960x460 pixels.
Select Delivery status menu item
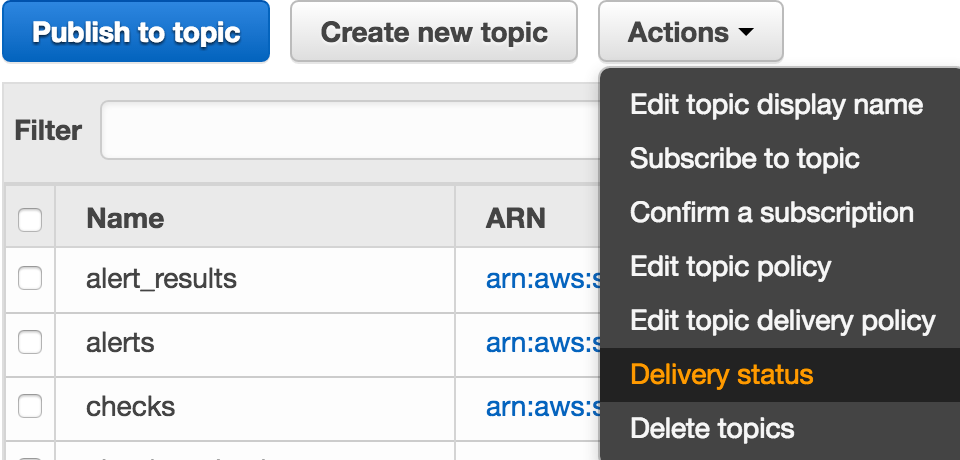coord(722,375)
